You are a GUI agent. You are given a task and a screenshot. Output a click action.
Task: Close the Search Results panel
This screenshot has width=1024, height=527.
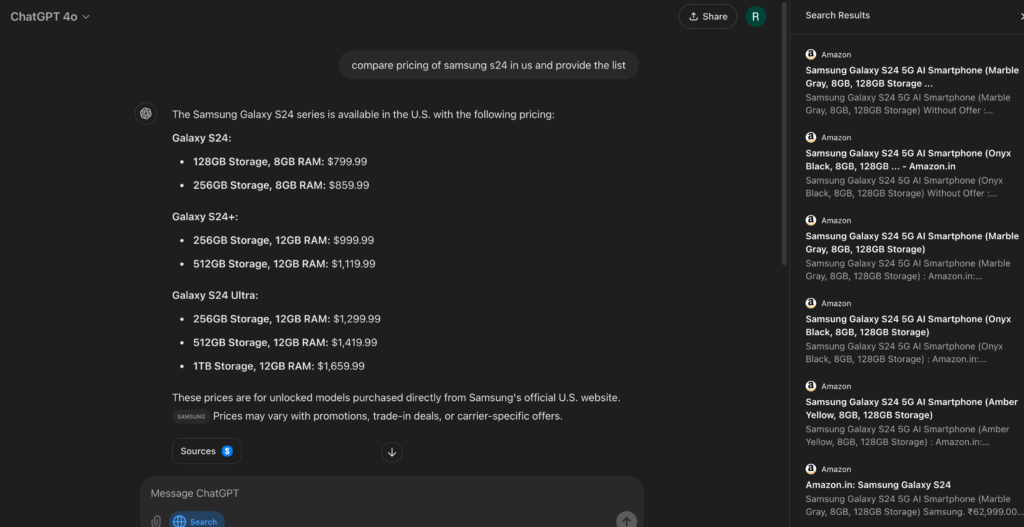[x=1018, y=16]
